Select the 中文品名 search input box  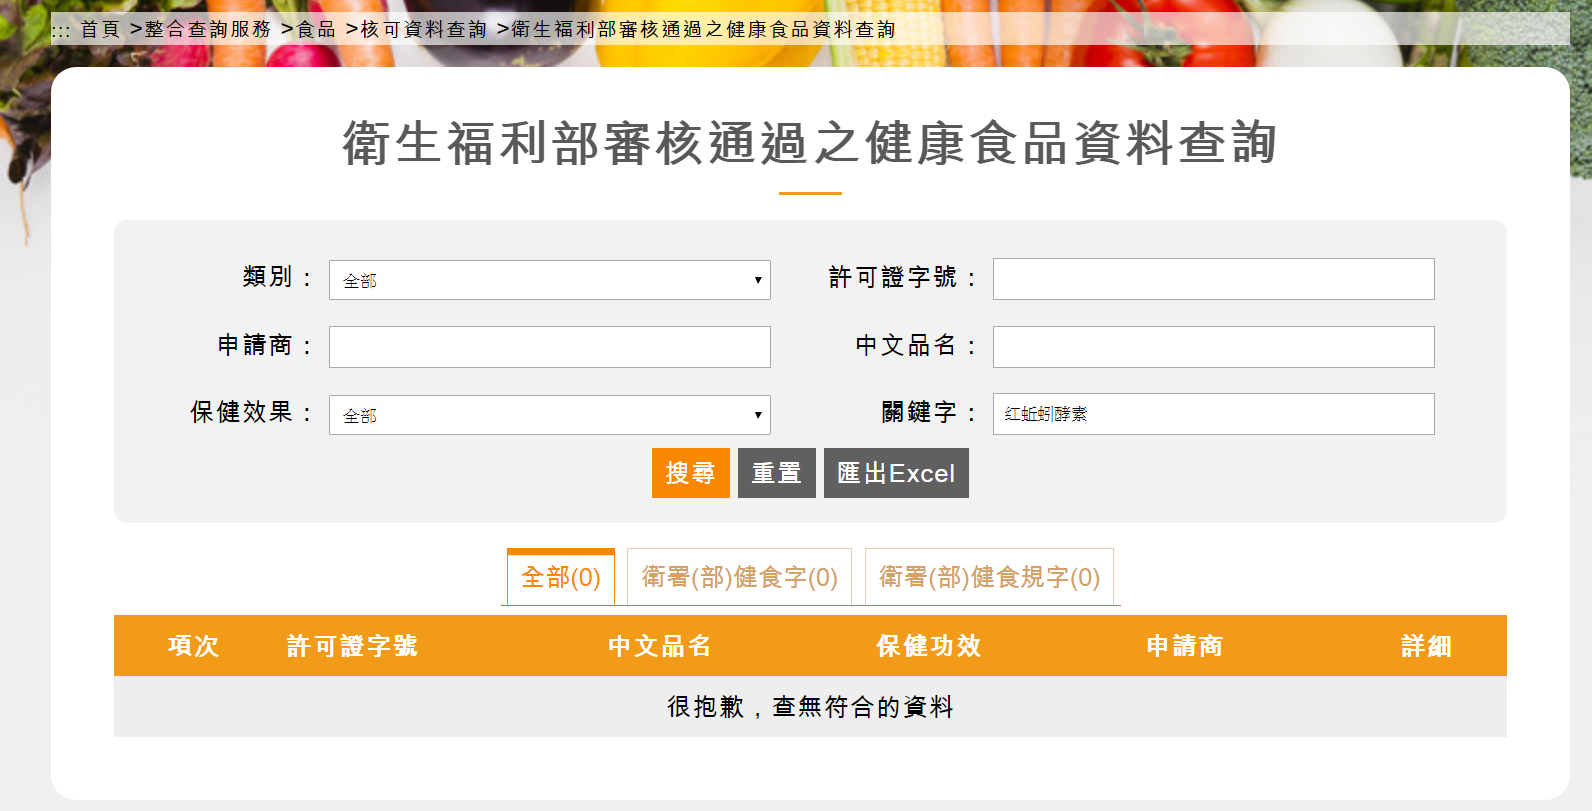pos(1213,347)
